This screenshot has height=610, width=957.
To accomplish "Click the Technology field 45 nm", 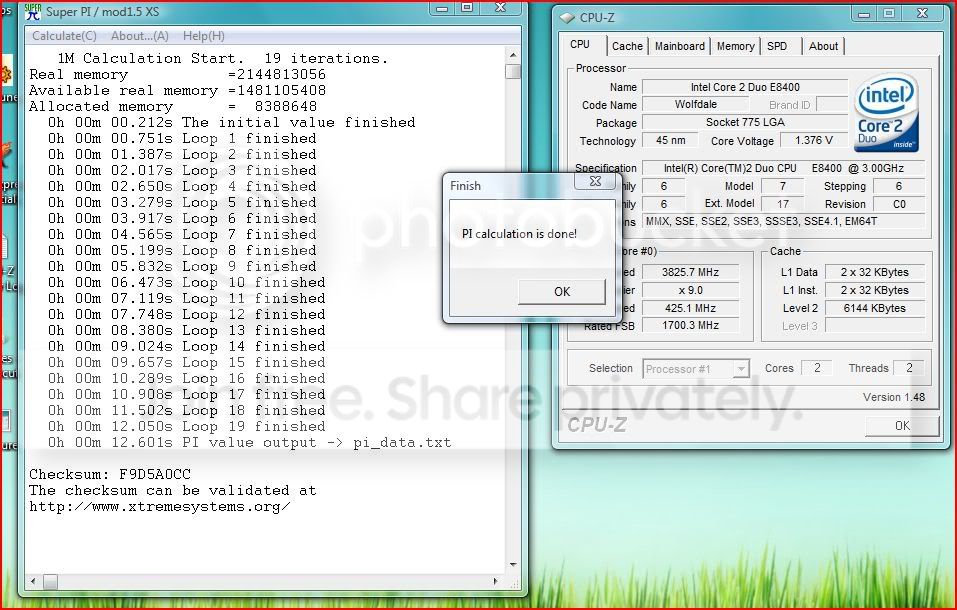I will tap(670, 140).
